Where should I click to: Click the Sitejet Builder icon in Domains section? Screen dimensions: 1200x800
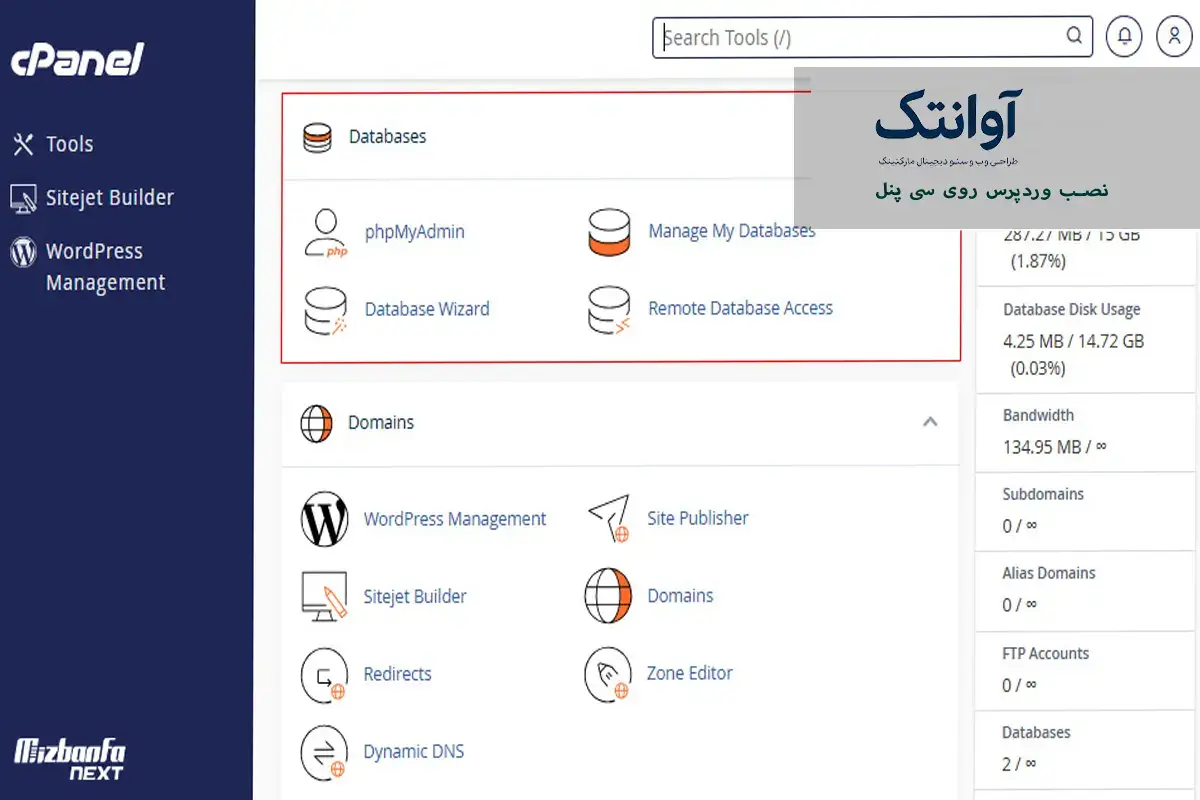324,597
